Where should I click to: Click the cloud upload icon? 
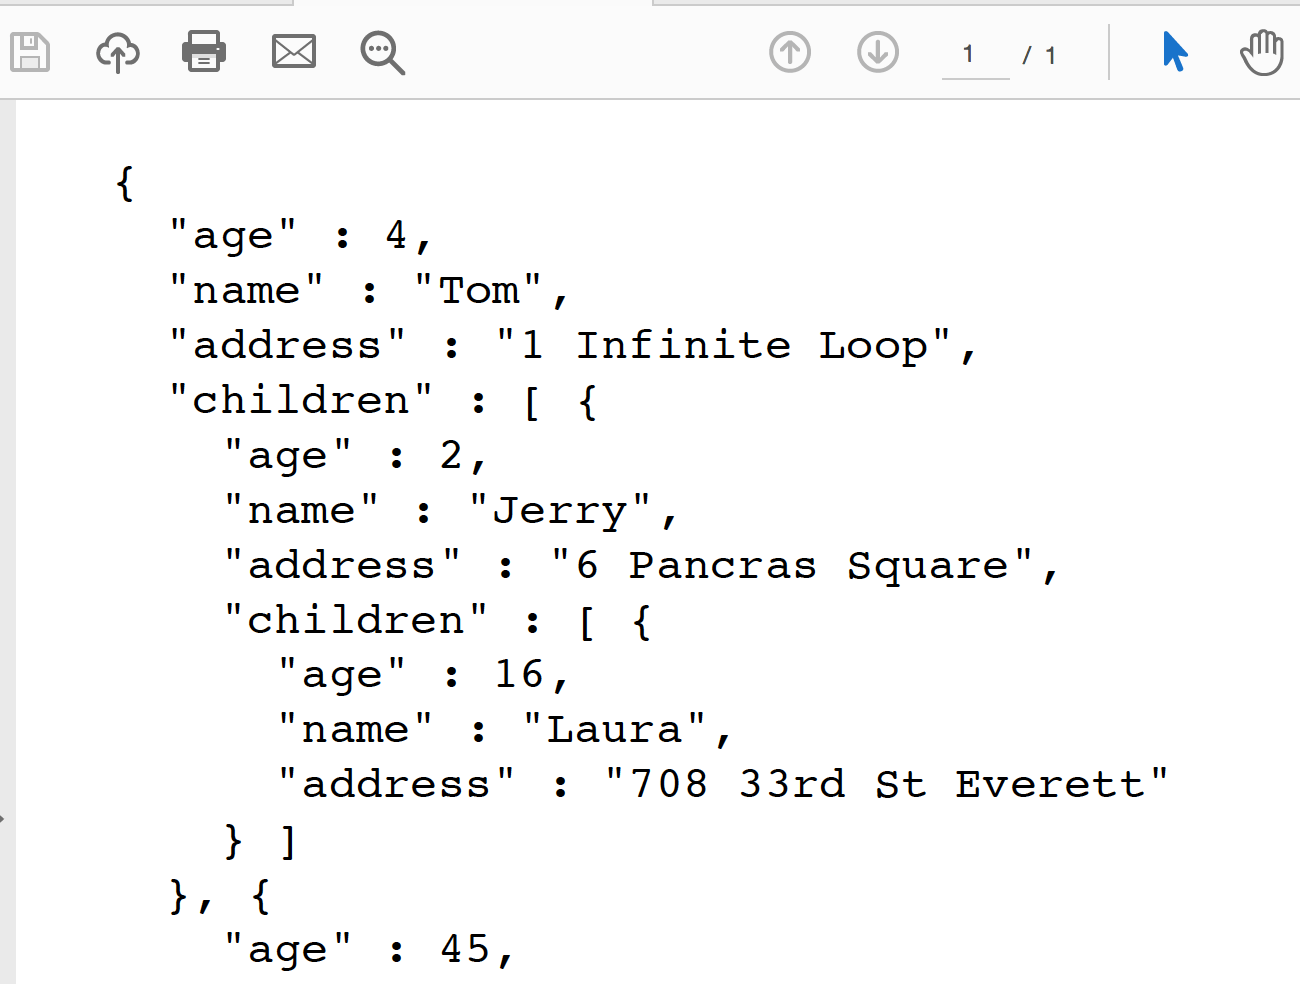coord(117,52)
